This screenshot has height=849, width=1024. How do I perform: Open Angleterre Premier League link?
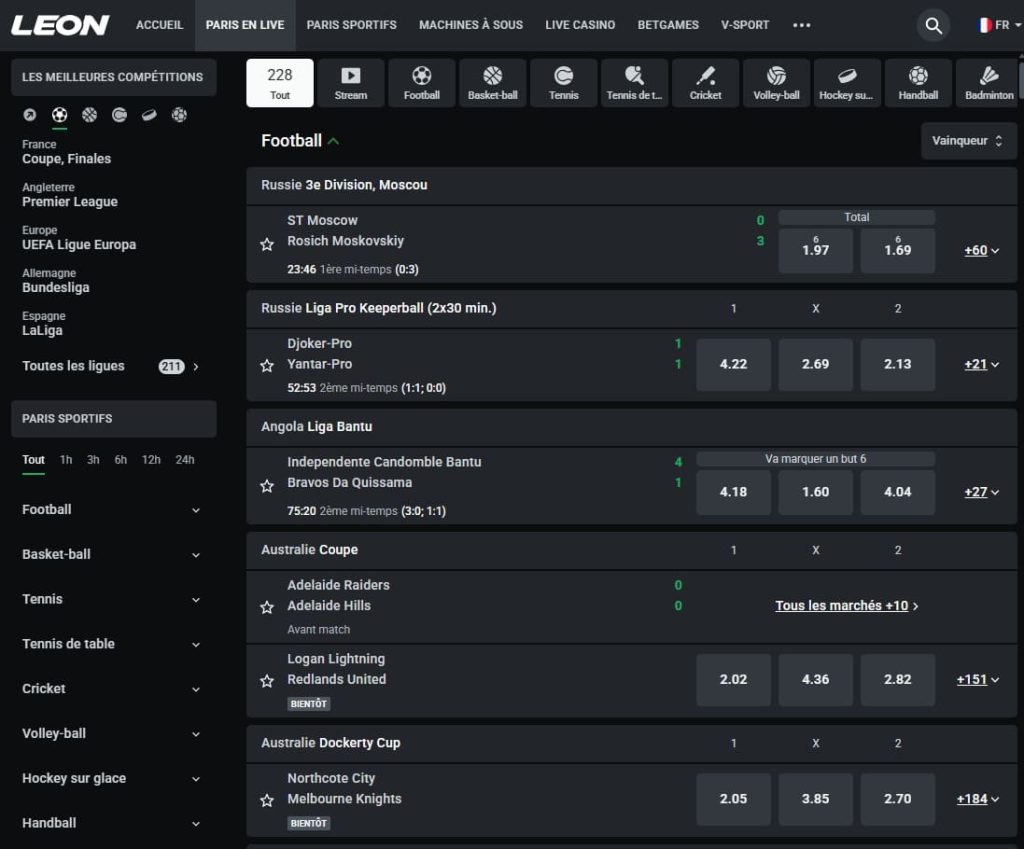click(x=70, y=195)
